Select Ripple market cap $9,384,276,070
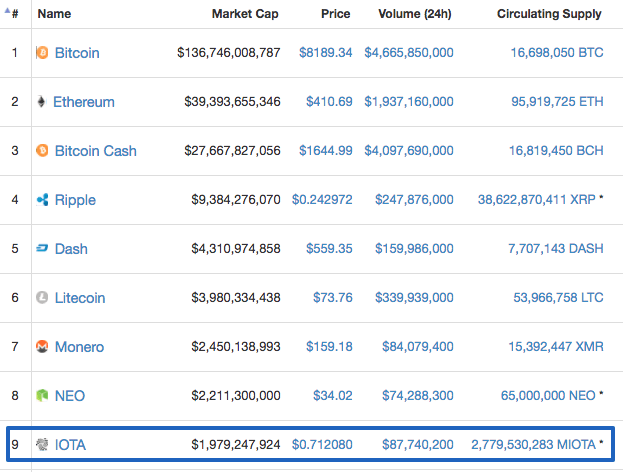Screen dimensions: 623x472 (x=236, y=199)
